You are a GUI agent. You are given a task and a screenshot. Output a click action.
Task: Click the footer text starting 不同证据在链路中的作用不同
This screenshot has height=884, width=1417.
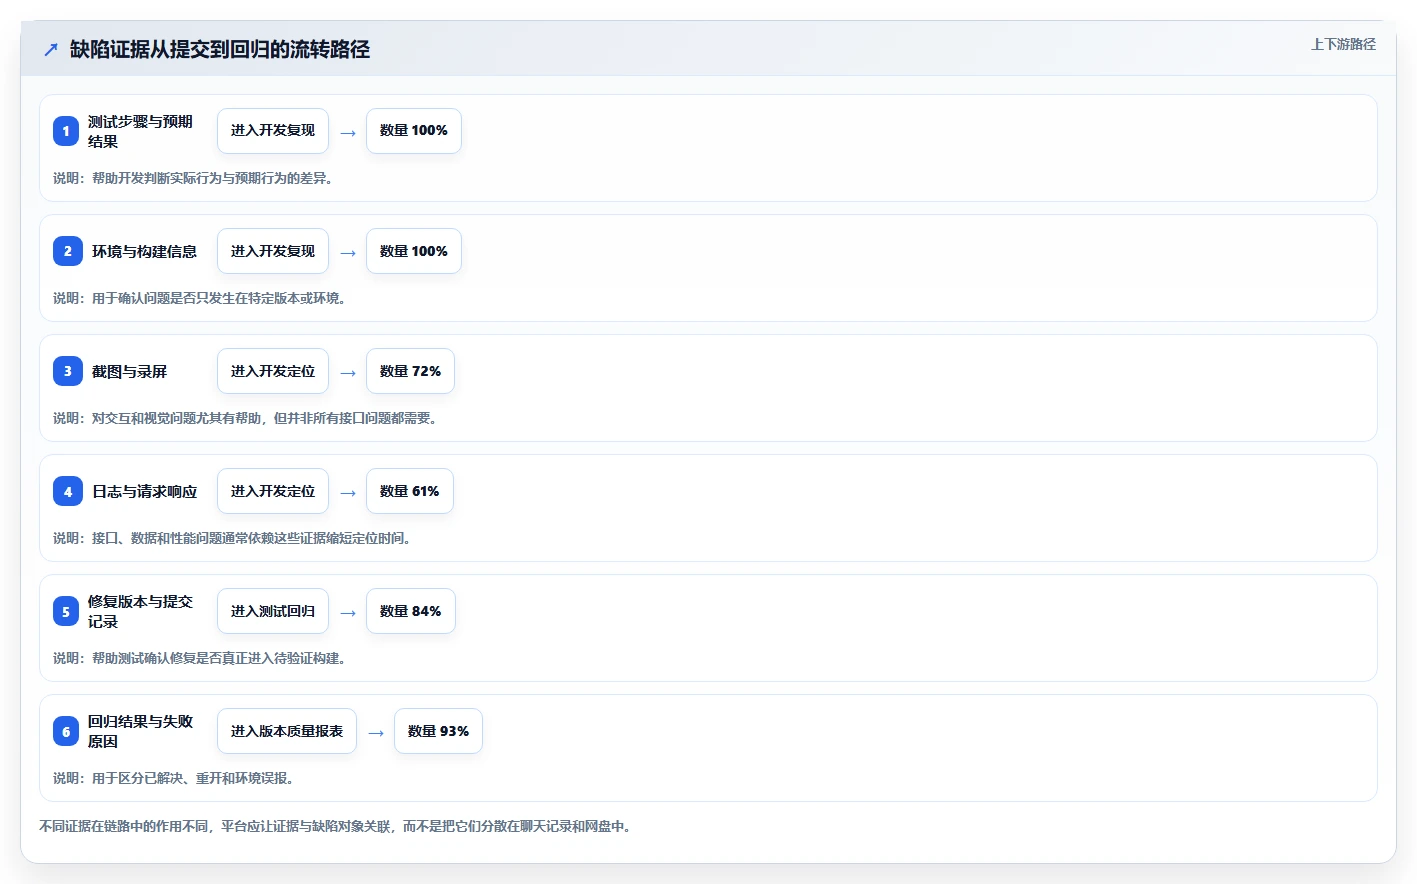pos(335,826)
